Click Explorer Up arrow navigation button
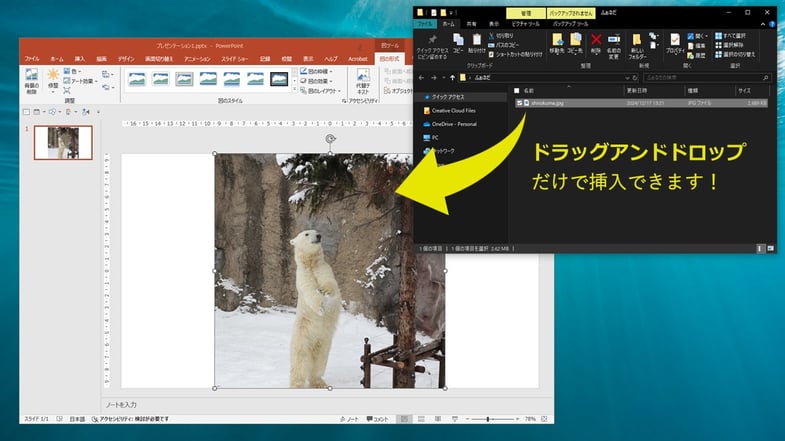This screenshot has height=441, width=785. [452, 78]
